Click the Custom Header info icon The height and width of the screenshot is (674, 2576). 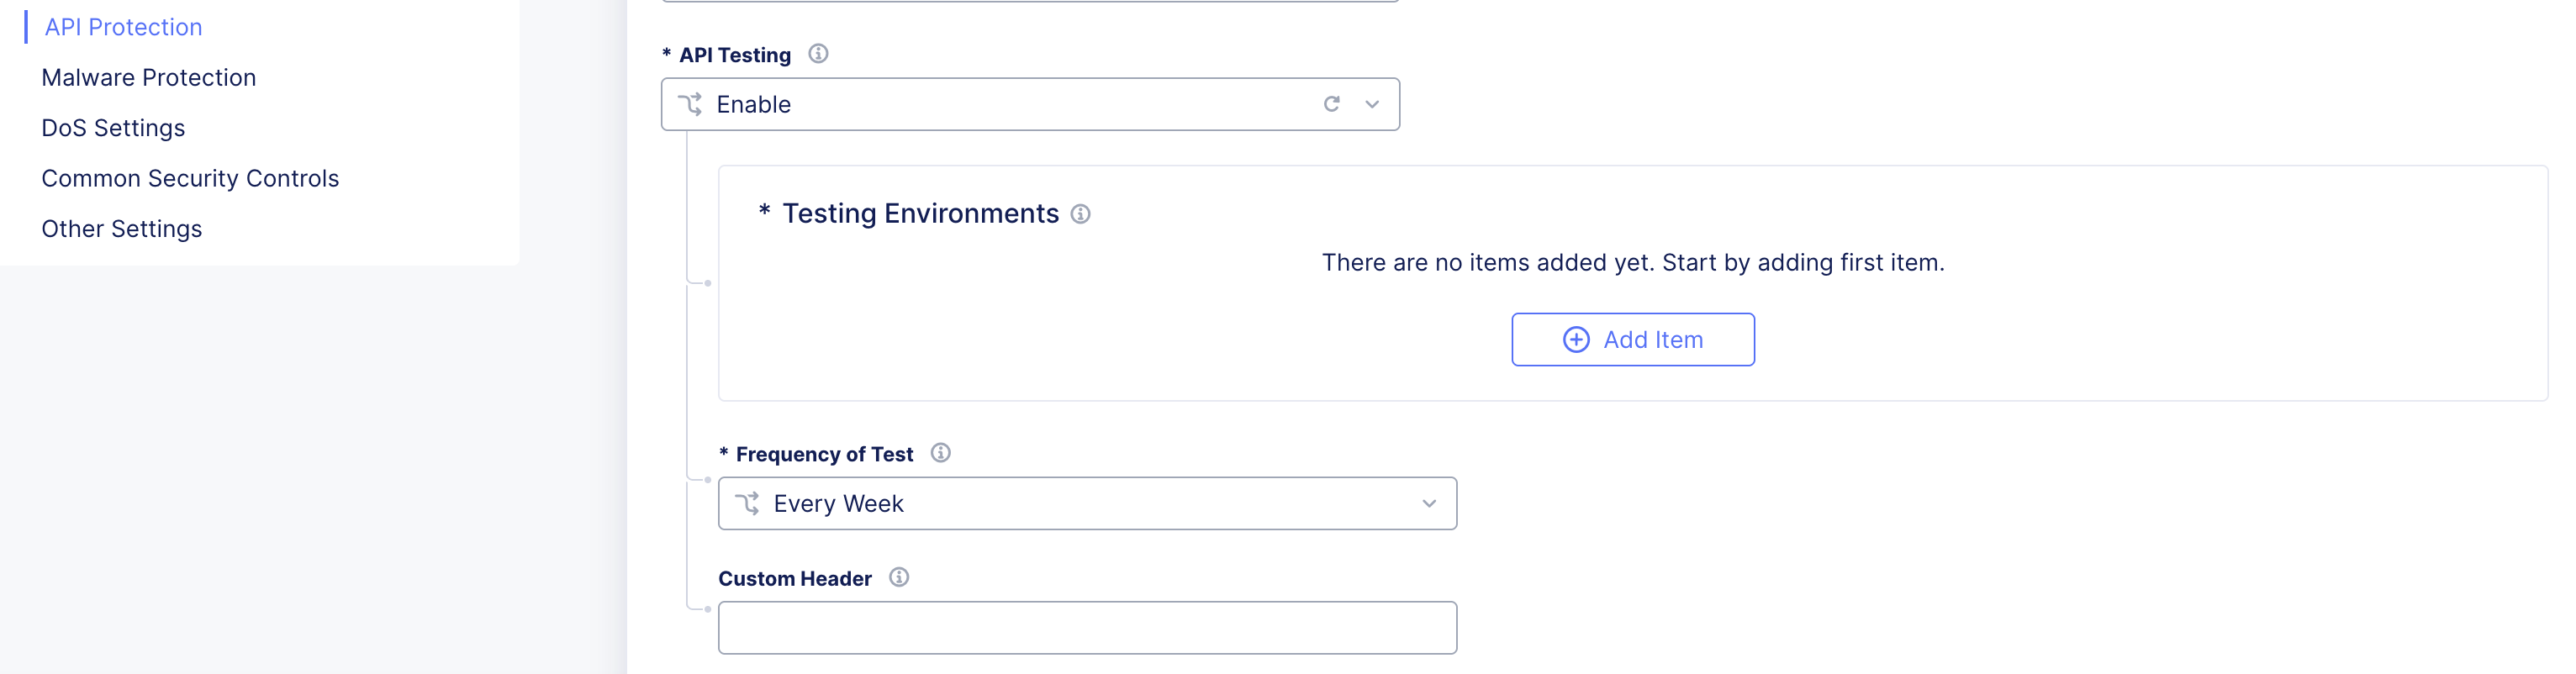tap(899, 577)
